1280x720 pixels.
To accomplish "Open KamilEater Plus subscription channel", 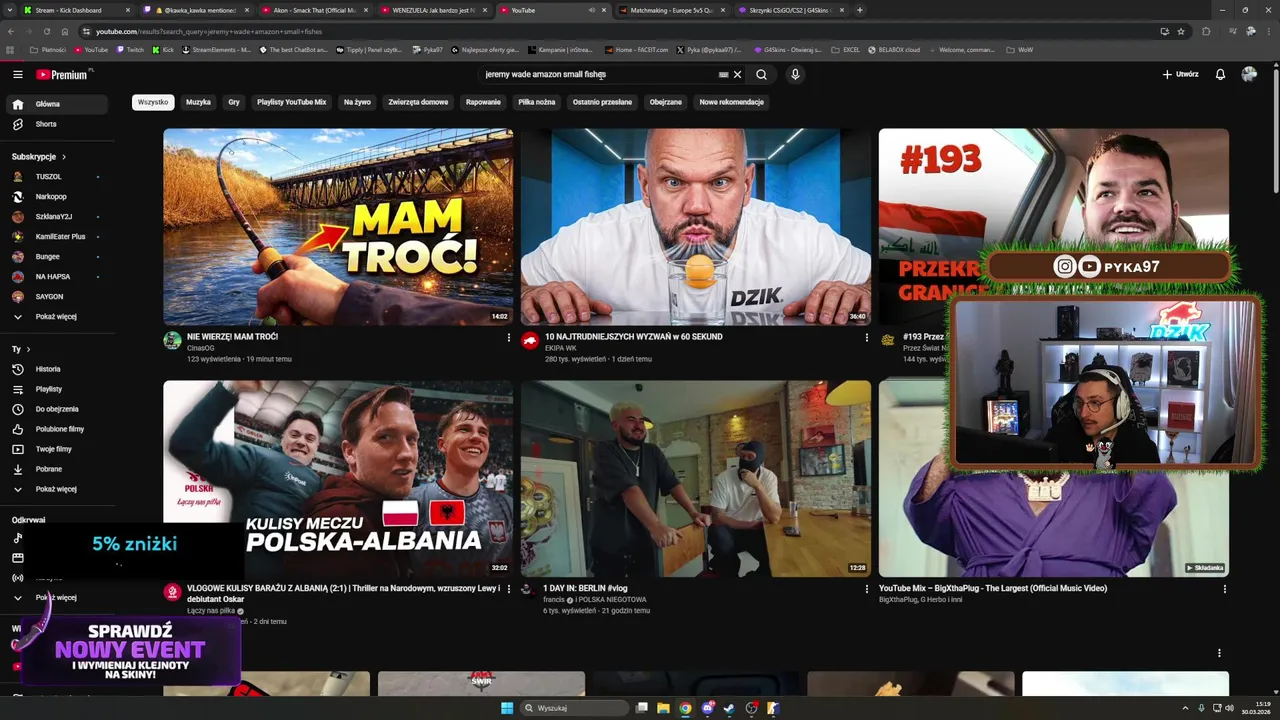I will click(x=56, y=237).
